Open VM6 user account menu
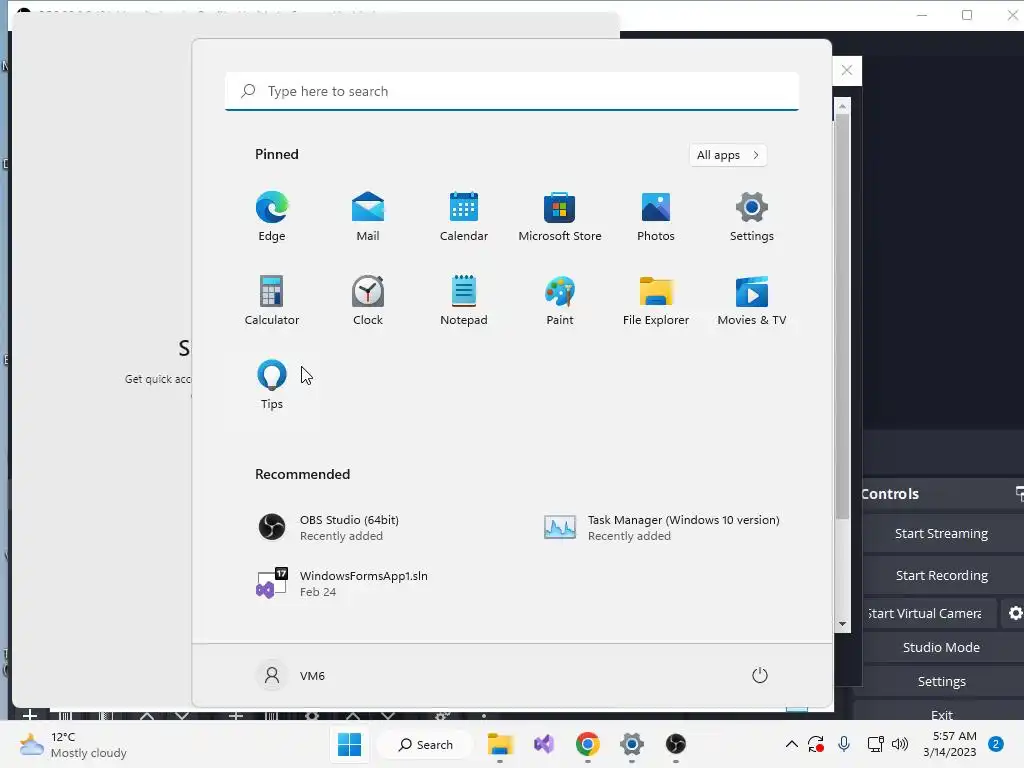 [x=291, y=675]
